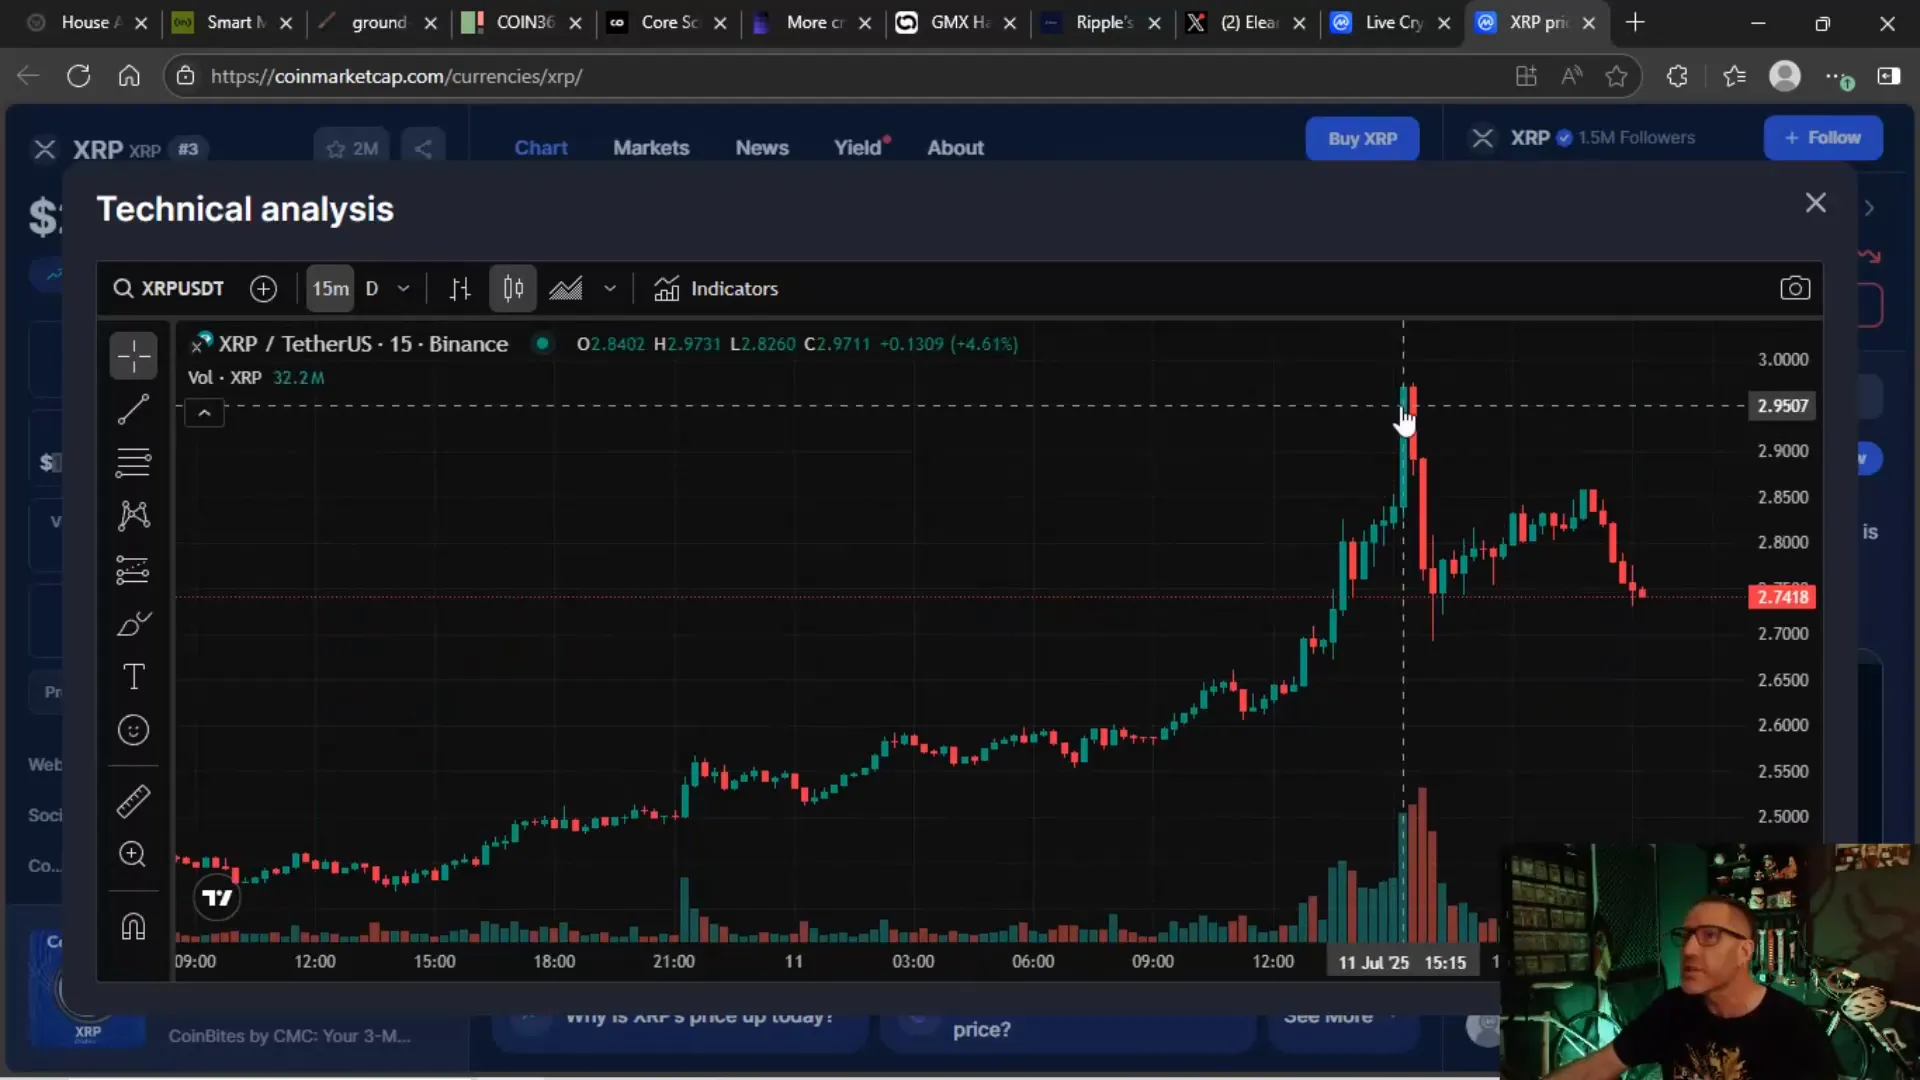Click the XRP / TetherUS chart title
Viewport: 1920px width, 1080px height.
[363, 344]
